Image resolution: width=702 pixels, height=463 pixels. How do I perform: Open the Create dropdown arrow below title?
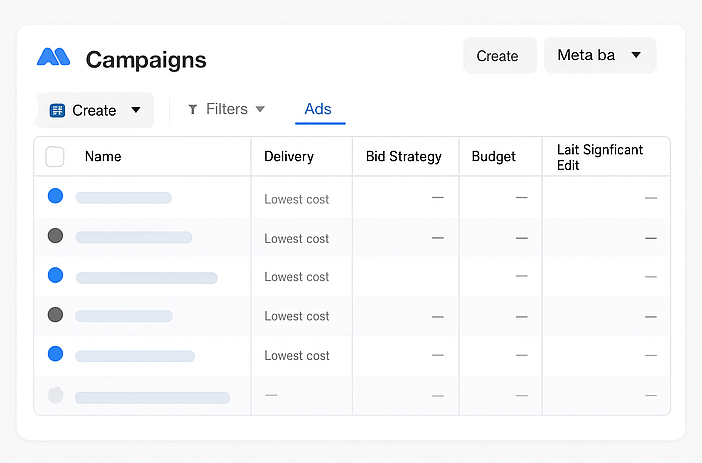pos(136,110)
